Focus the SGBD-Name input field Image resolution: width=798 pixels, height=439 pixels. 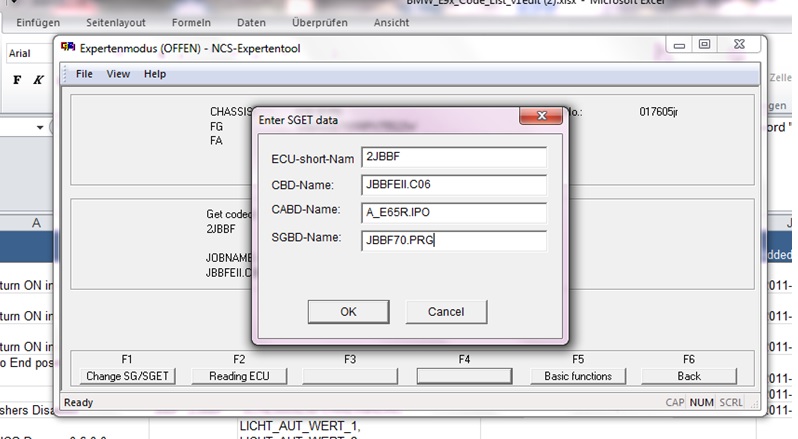point(453,240)
